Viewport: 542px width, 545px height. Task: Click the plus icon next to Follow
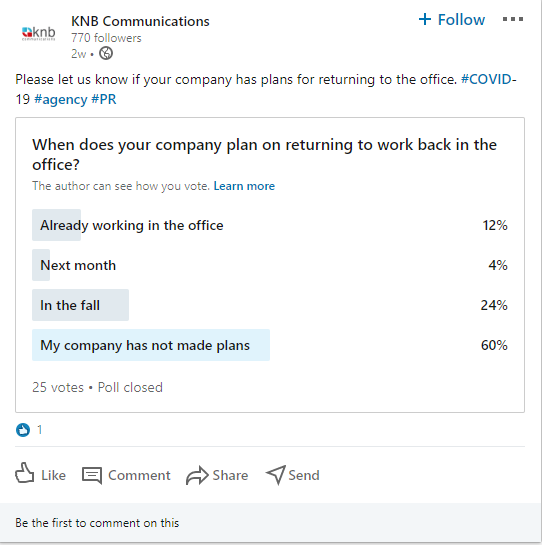(x=425, y=19)
